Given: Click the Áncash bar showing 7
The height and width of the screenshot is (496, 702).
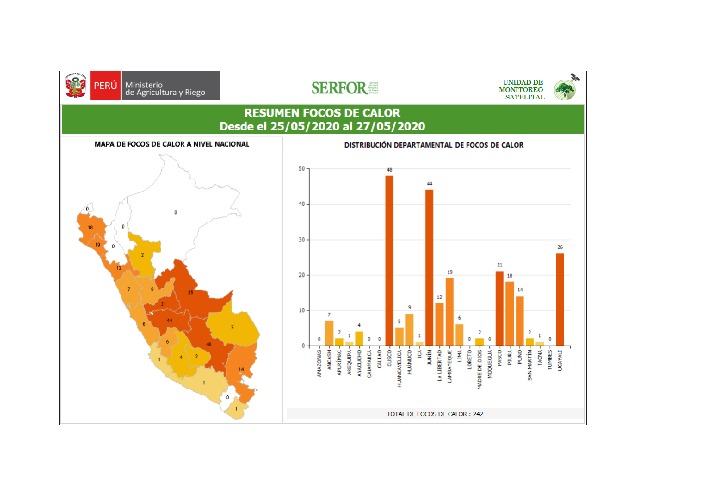Looking at the screenshot, I should click(329, 333).
